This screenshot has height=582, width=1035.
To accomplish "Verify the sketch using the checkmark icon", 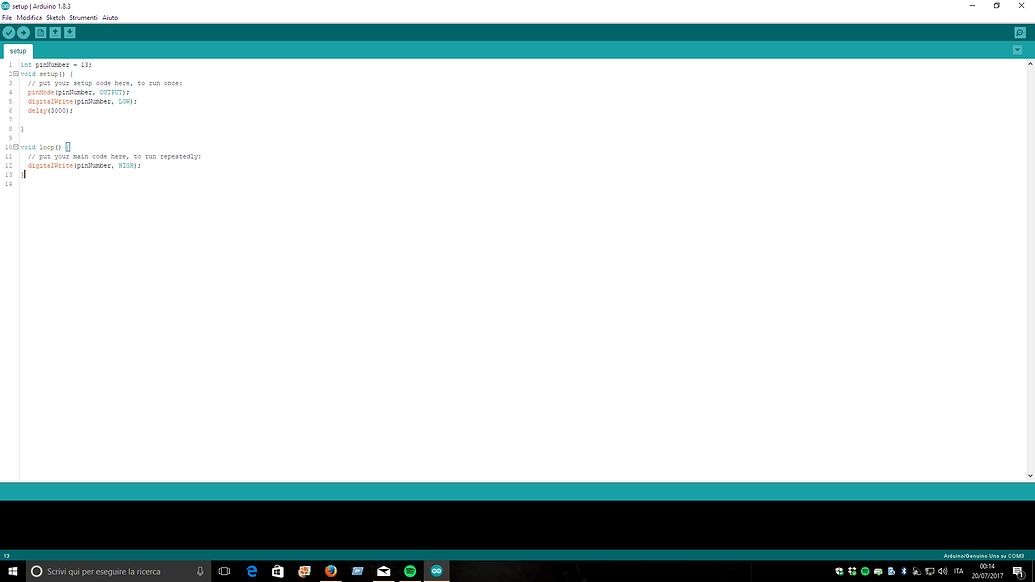I will pyautogui.click(x=9, y=32).
